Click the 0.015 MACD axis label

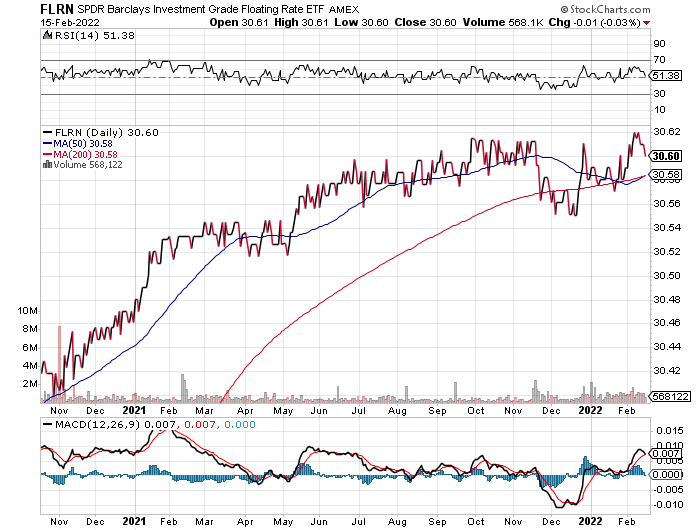(670, 431)
